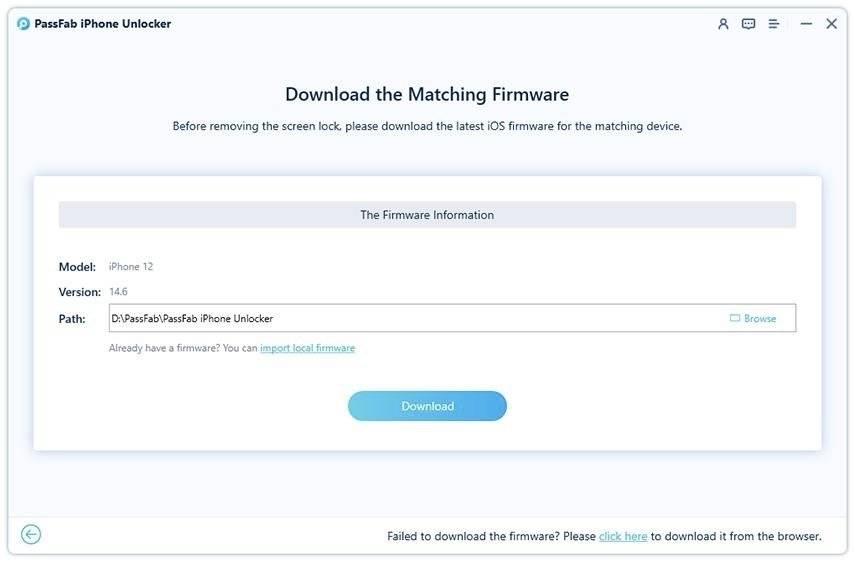Image resolution: width=855 pixels, height=562 pixels.
Task: Click the Download the Matching Firmware heading
Action: (x=427, y=95)
